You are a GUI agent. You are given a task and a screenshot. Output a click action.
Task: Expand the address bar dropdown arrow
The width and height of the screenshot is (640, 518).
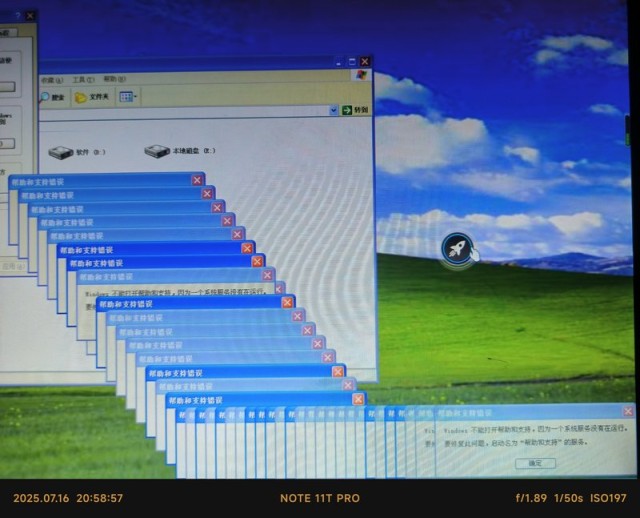pyautogui.click(x=333, y=110)
